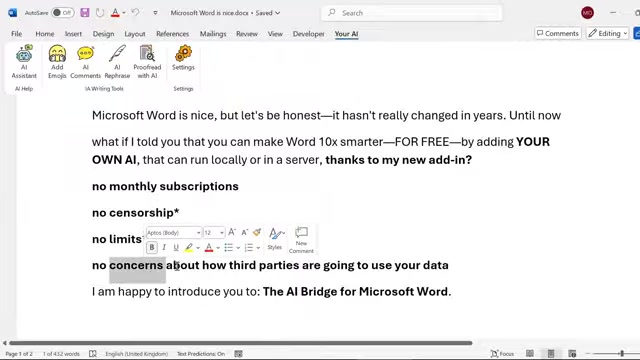Open the add-in Settings gears
The width and height of the screenshot is (640, 360).
point(183,58)
